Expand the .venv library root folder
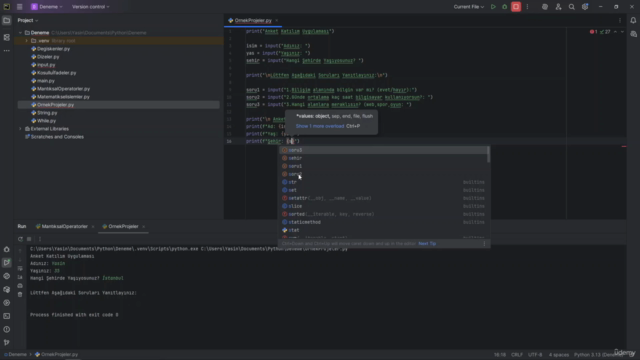This screenshot has height=360, width=640. pos(27,41)
